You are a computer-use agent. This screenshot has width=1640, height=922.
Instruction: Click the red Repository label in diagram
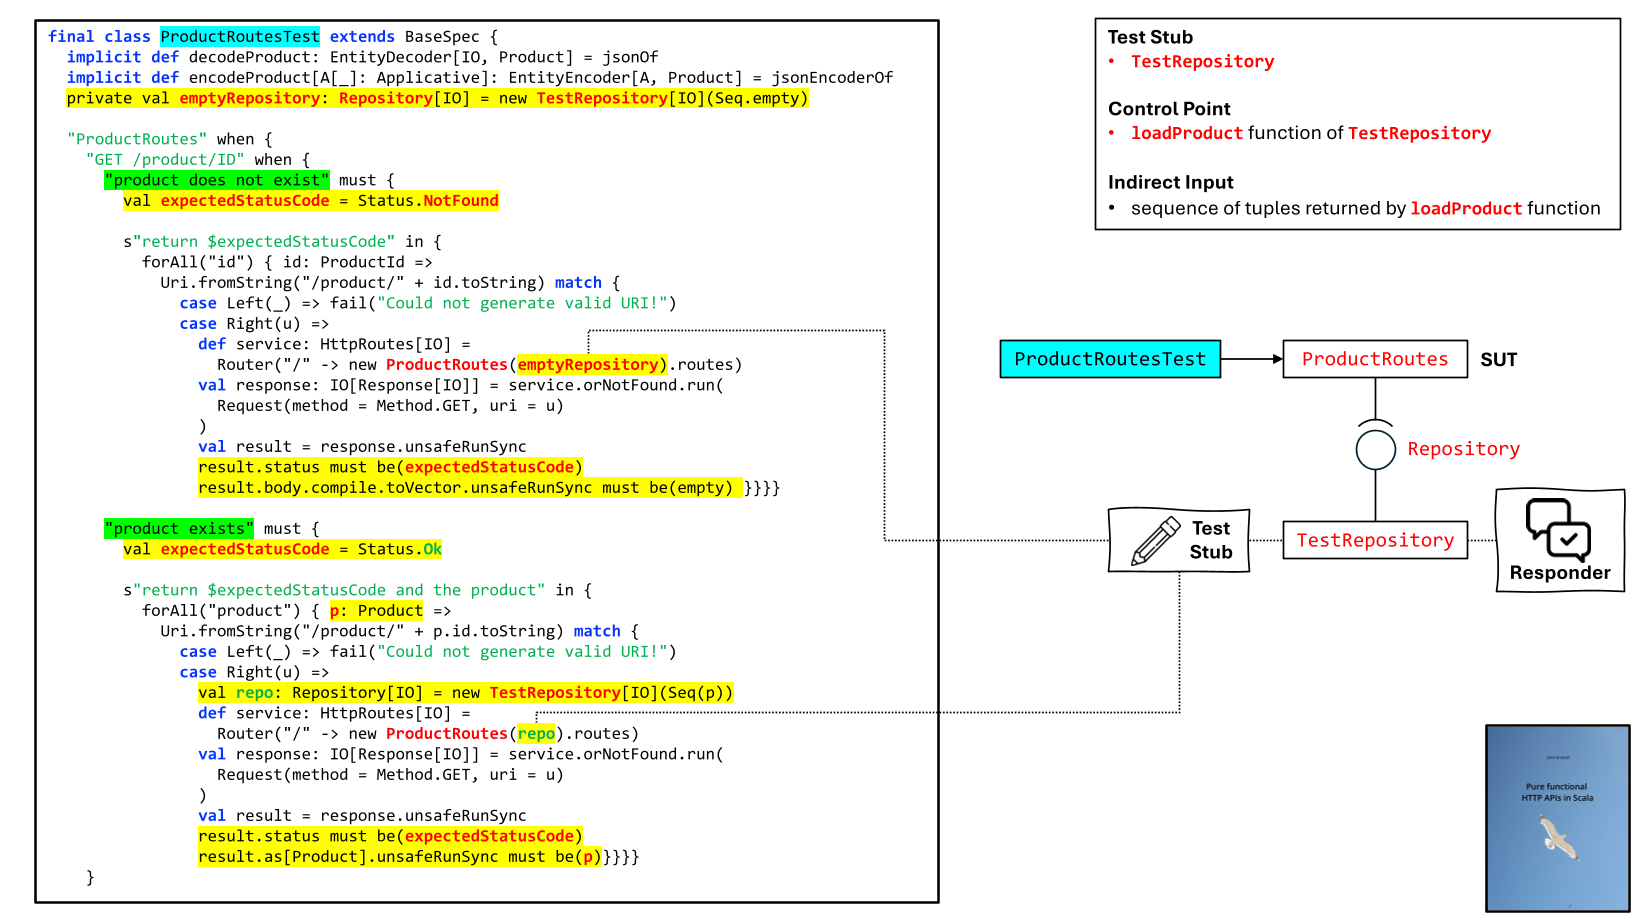(x=1464, y=449)
